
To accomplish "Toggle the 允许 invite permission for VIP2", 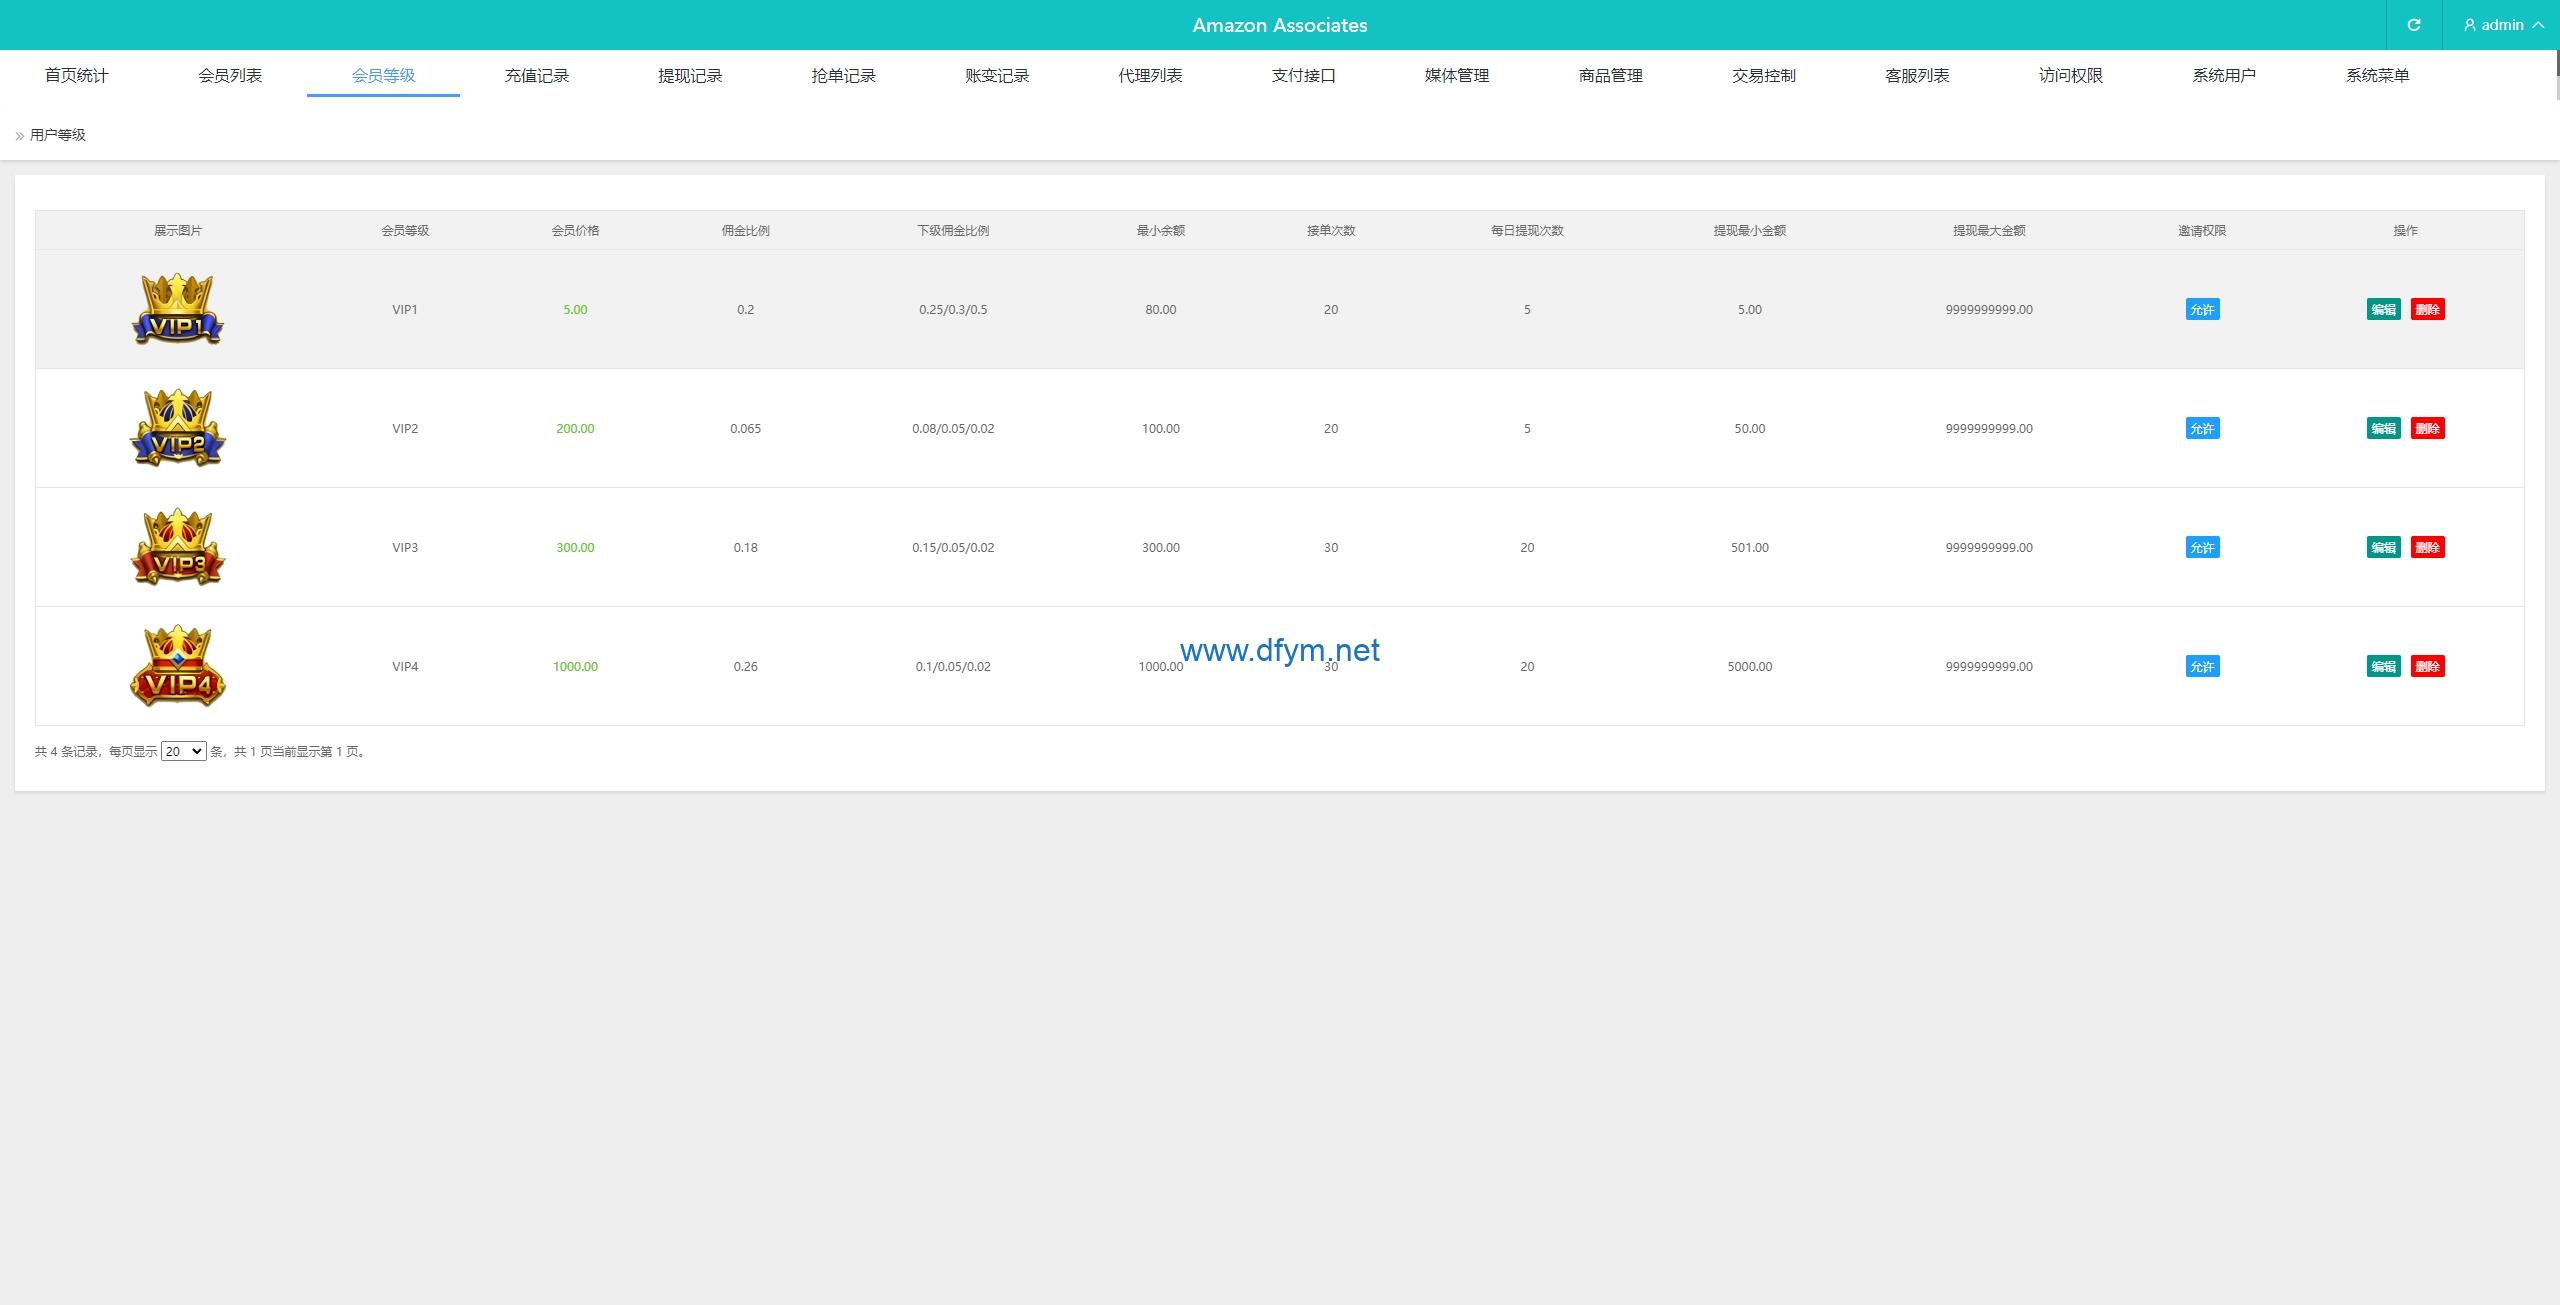I will (x=2203, y=428).
